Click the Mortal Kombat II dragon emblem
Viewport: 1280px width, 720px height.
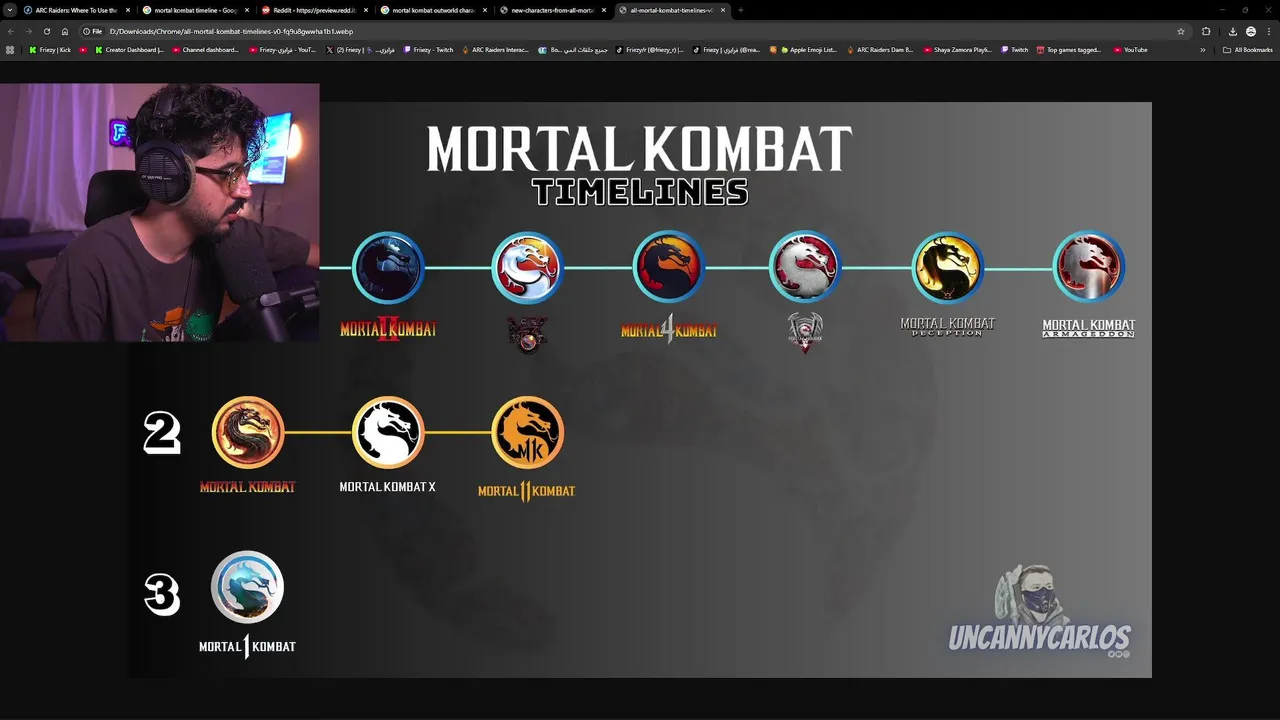388,268
